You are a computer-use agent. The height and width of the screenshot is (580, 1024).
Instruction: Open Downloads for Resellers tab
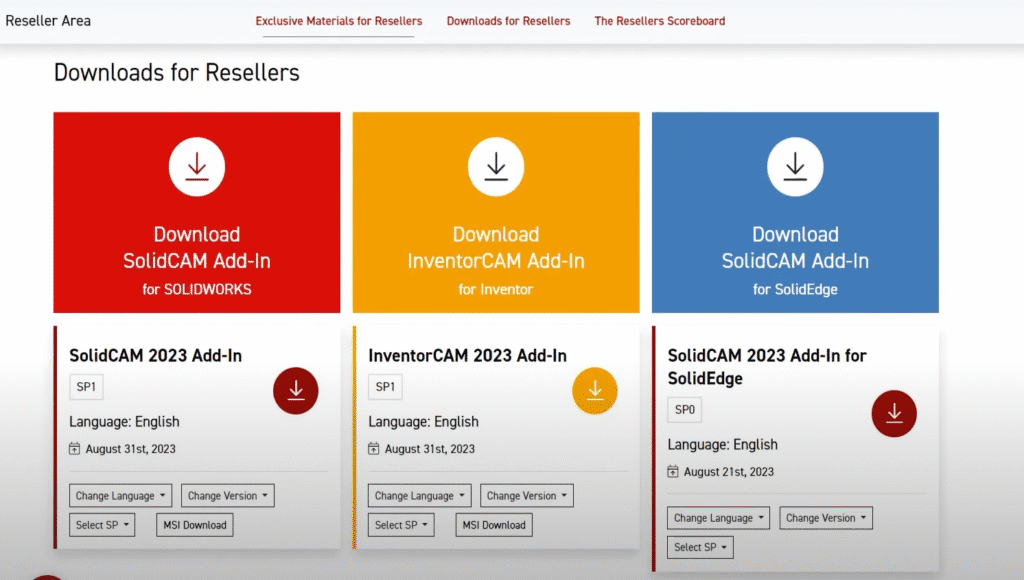click(x=508, y=21)
